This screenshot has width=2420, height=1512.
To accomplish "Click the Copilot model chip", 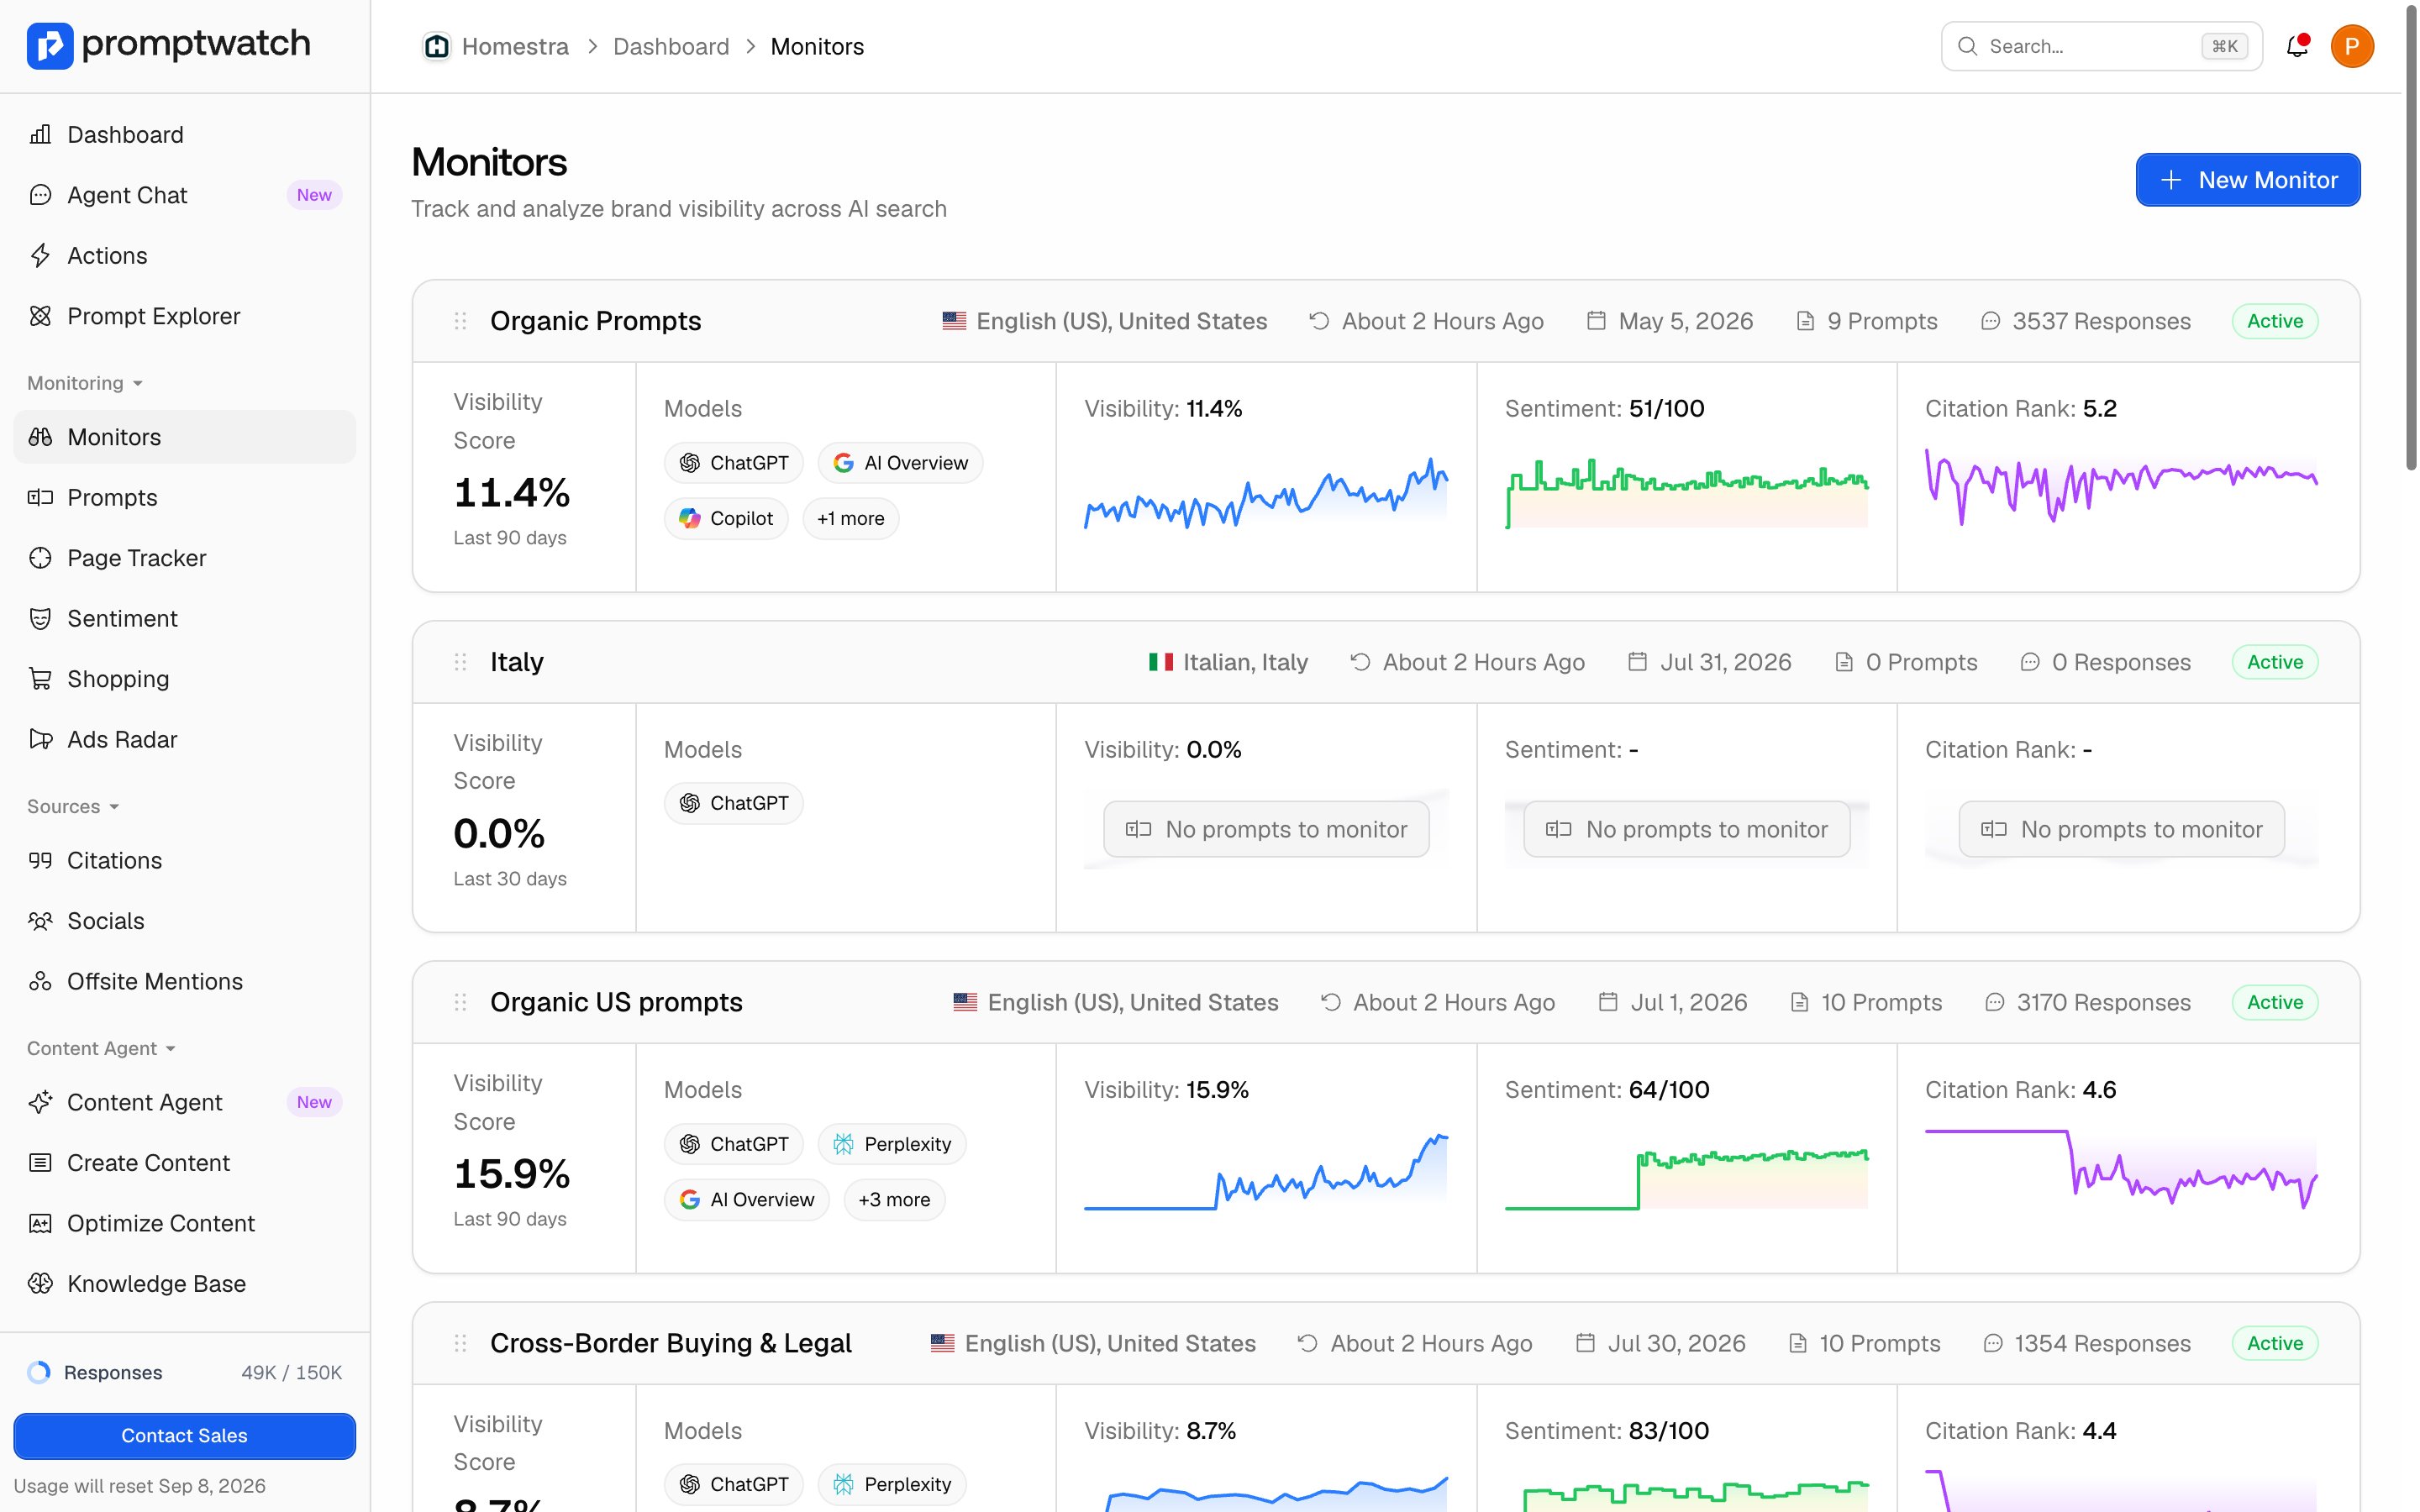I will [x=726, y=518].
